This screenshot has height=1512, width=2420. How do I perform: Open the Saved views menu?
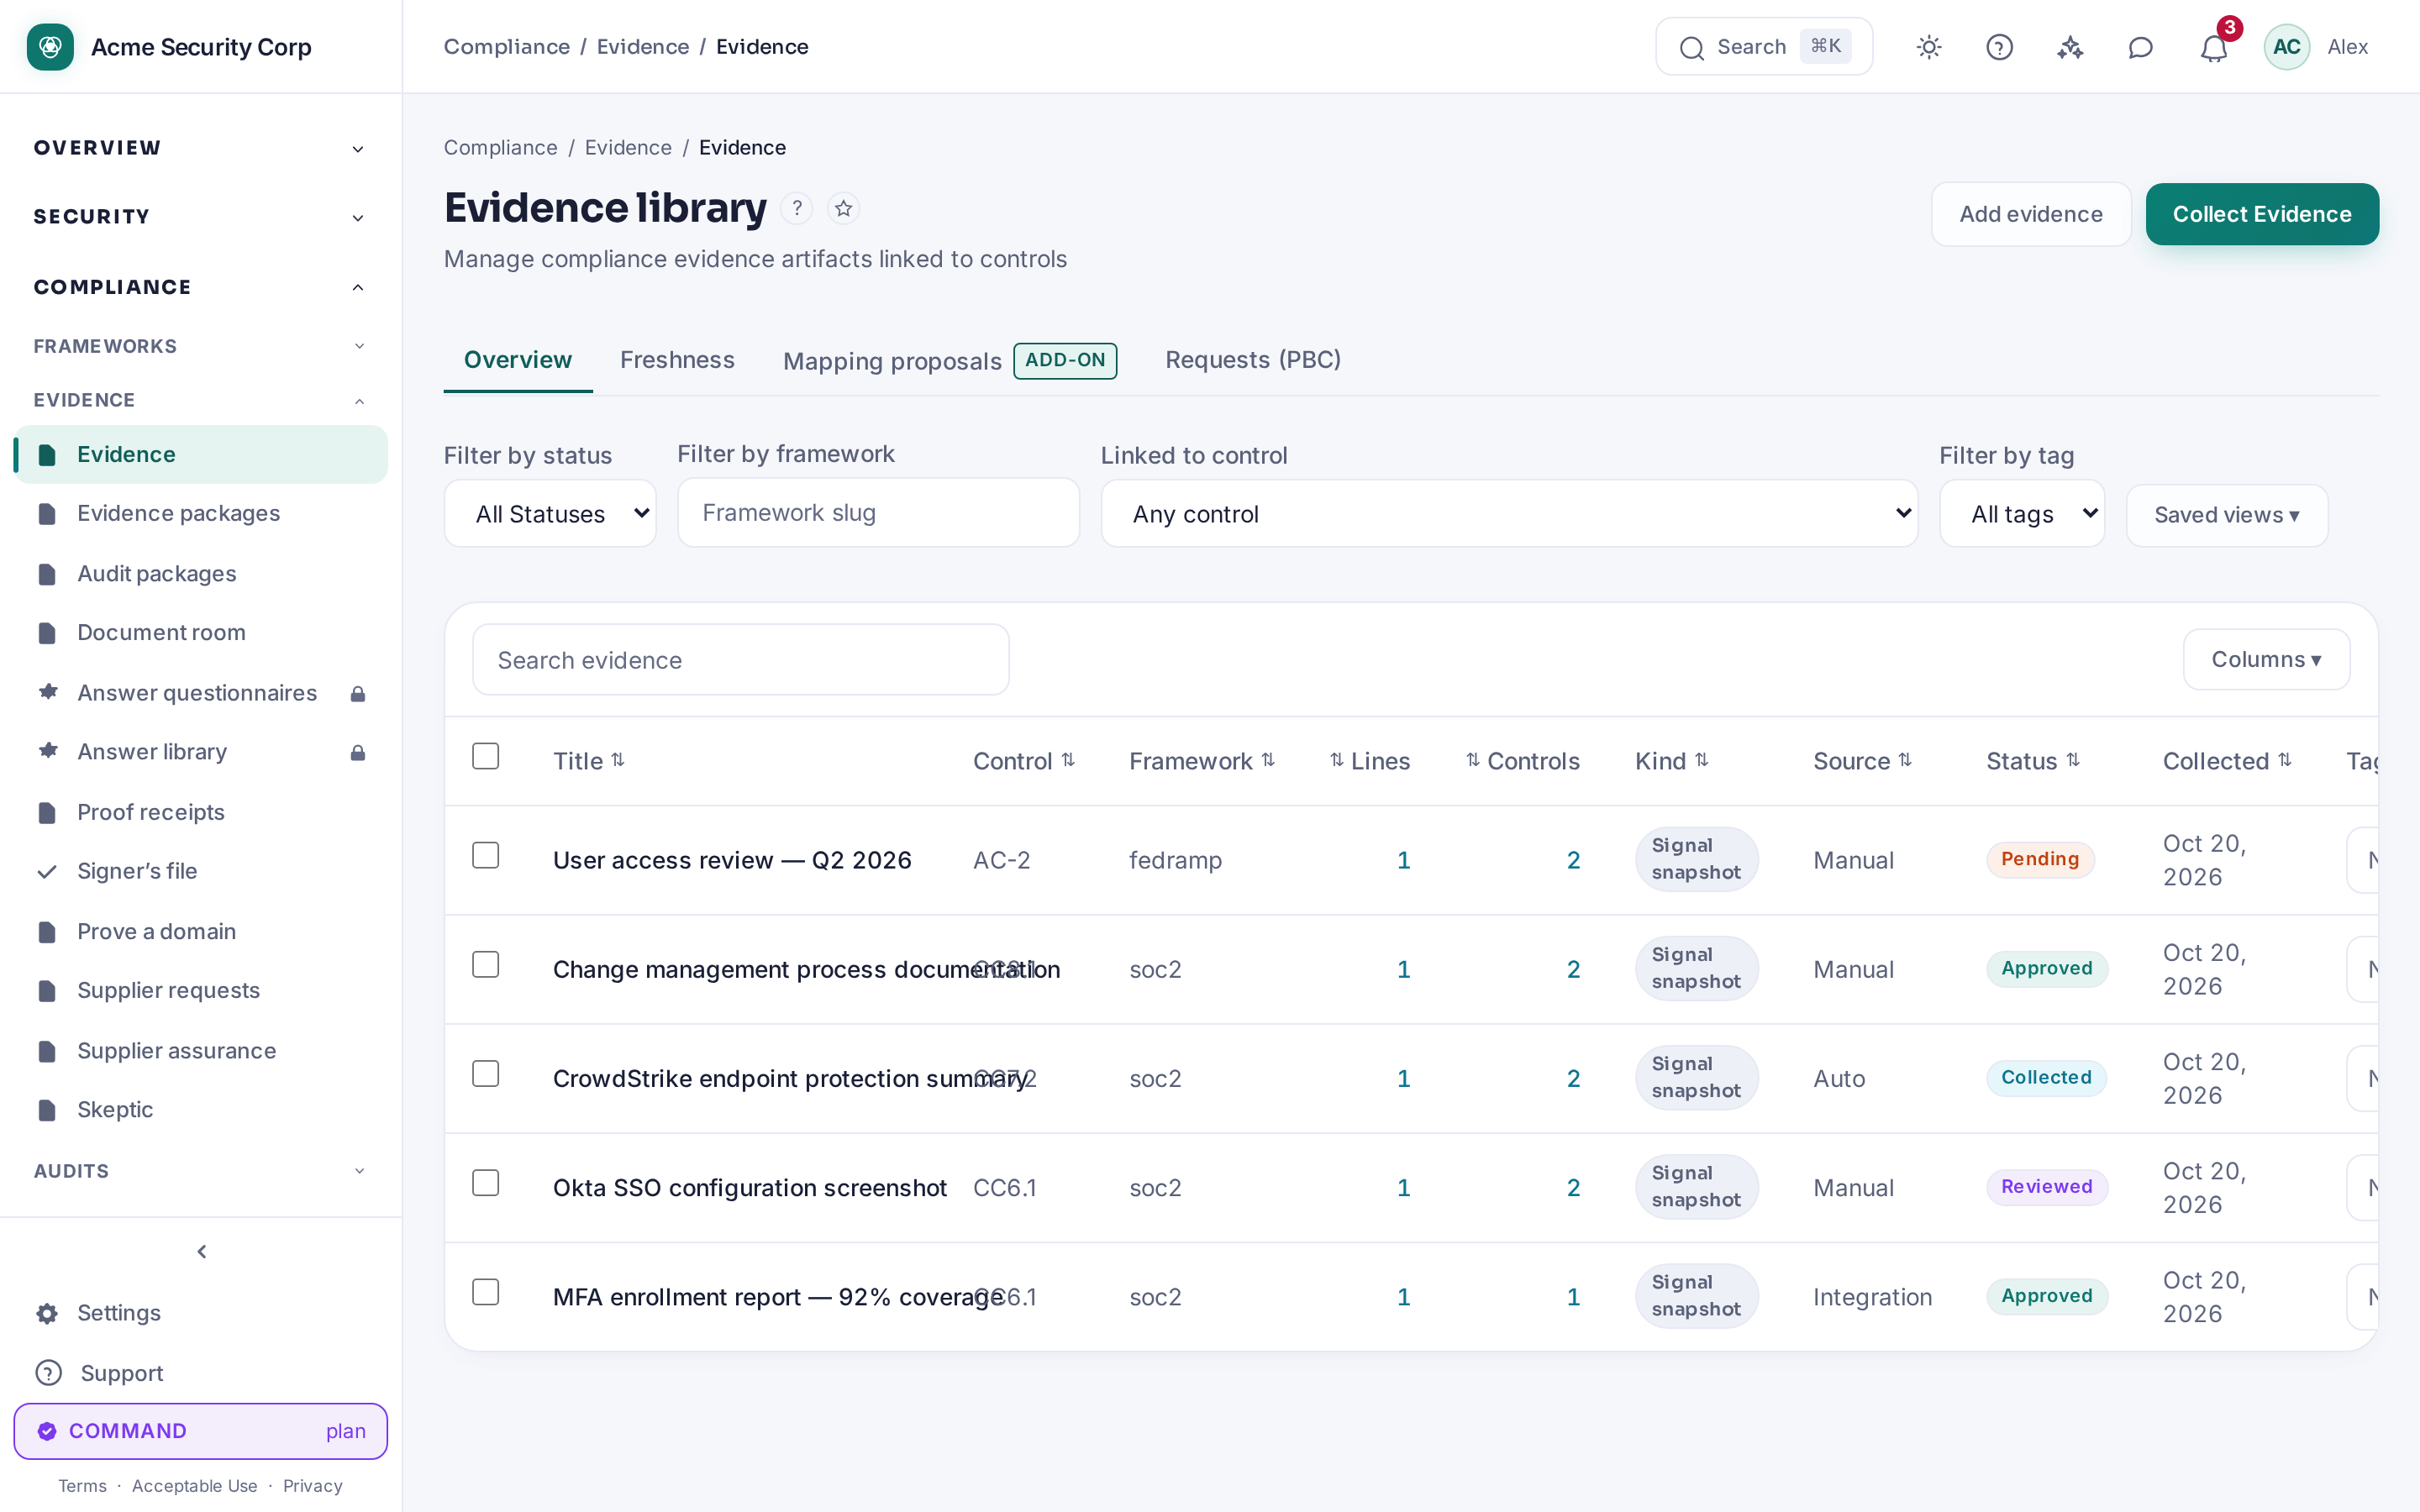(x=2227, y=515)
